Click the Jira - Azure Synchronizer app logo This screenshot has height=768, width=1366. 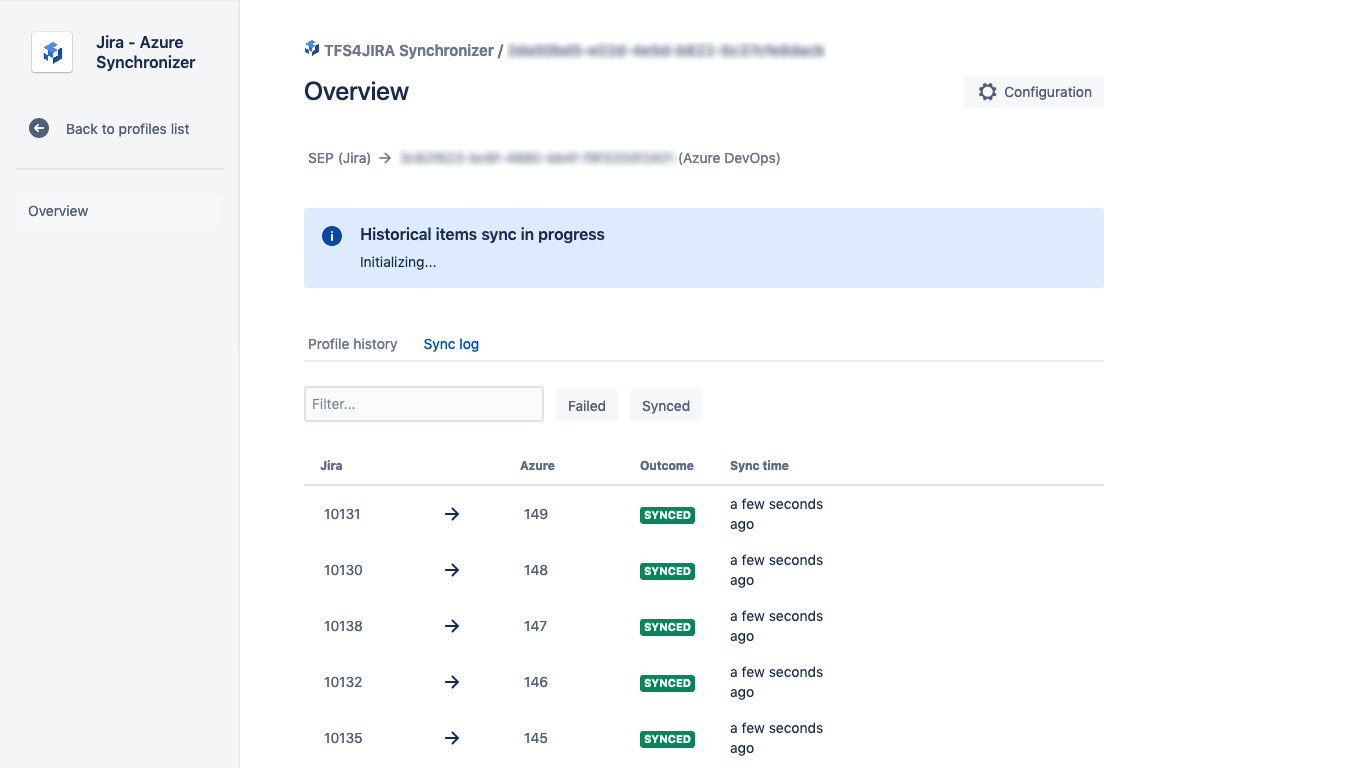coord(52,52)
